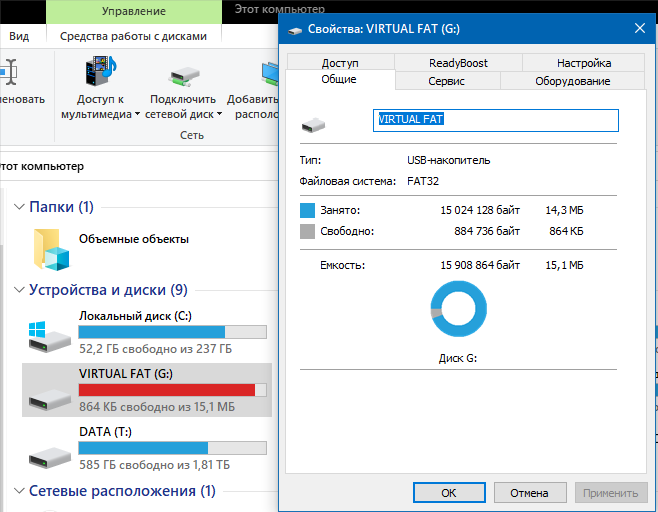
Task: Select the Local Disk (C:) drive icon
Action: click(50, 337)
